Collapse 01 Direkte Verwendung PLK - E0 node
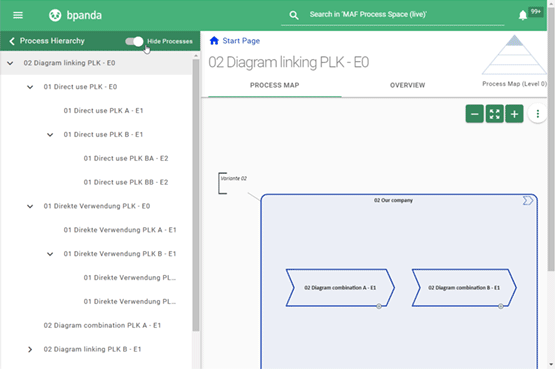The width and height of the screenshot is (555, 369). 30,206
